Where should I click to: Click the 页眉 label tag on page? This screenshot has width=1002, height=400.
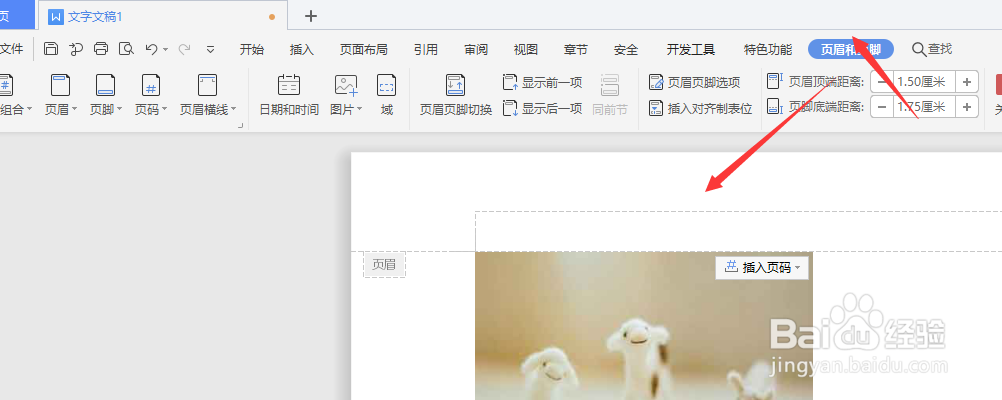(x=384, y=265)
